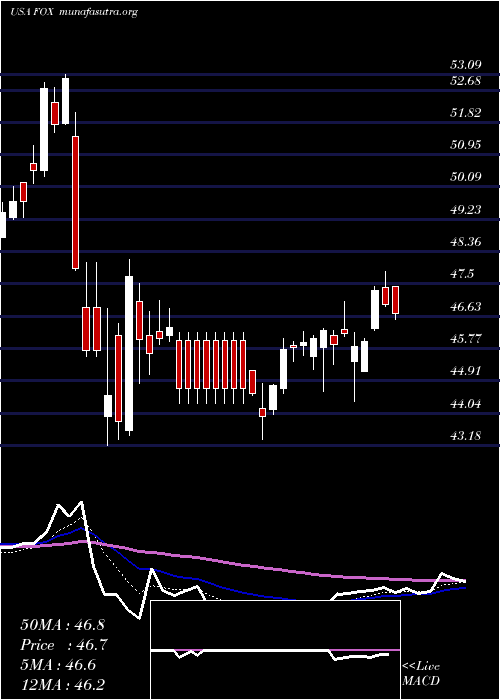Select the 43.18 price level label
Viewport: 500px width, 700px height.
[466, 435]
